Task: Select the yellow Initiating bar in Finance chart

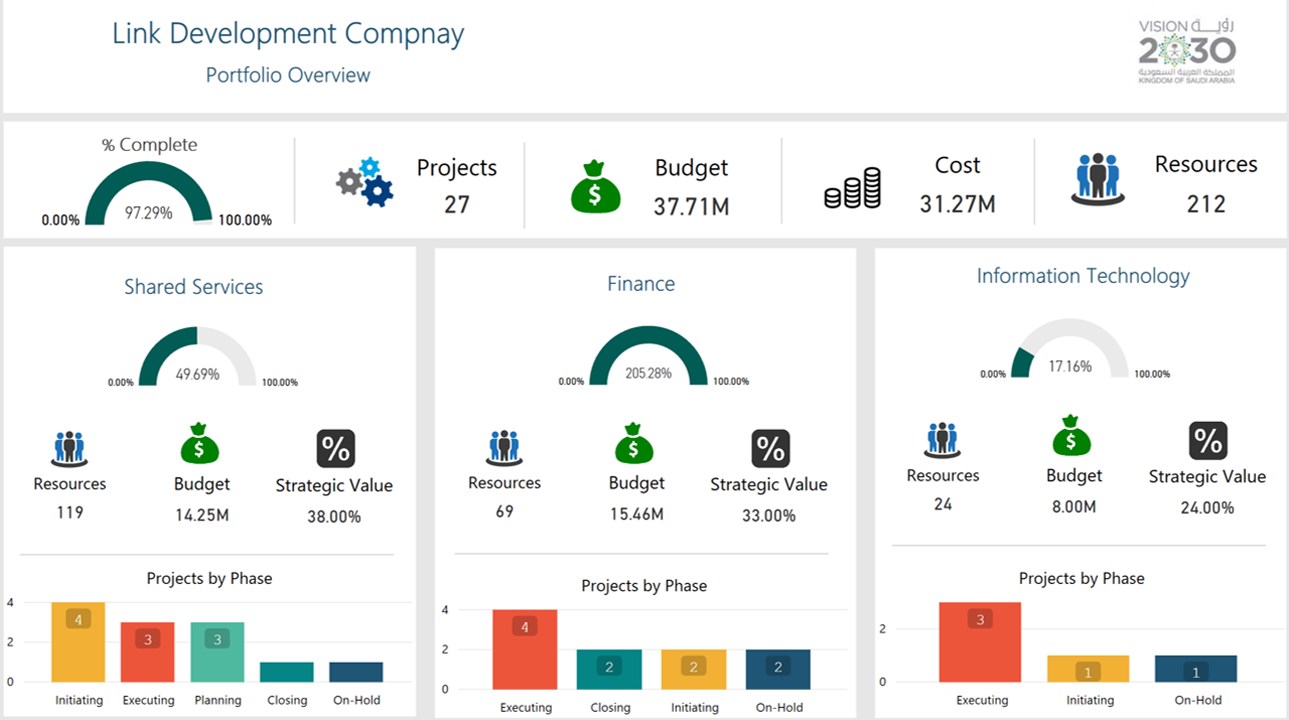Action: (694, 669)
